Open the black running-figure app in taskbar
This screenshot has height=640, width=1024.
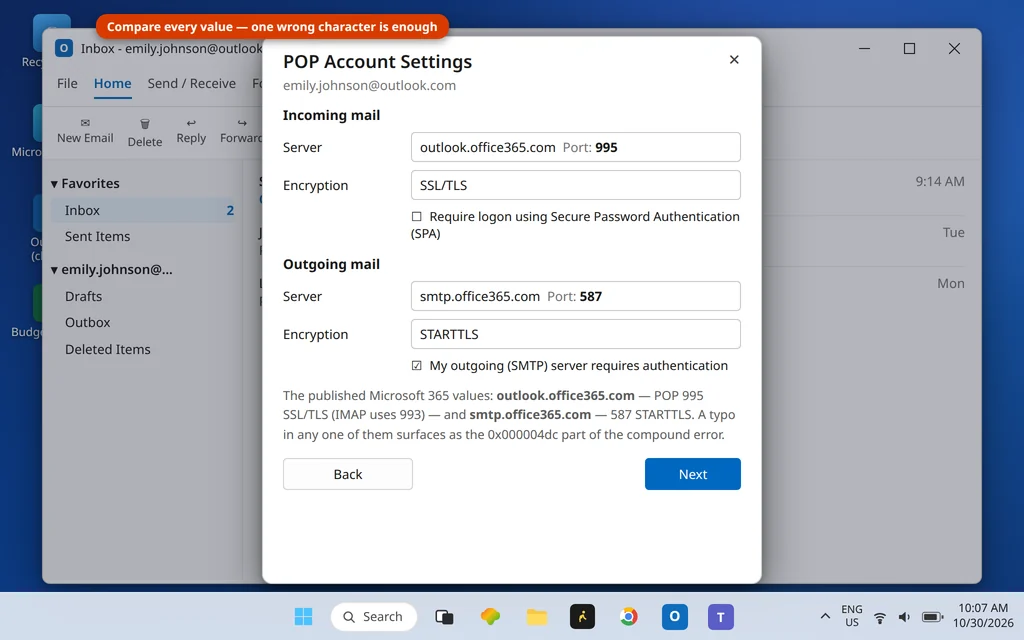583,616
